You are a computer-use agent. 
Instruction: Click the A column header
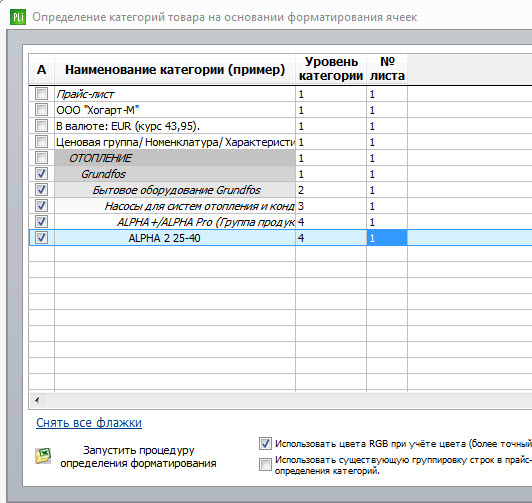pyautogui.click(x=41, y=70)
